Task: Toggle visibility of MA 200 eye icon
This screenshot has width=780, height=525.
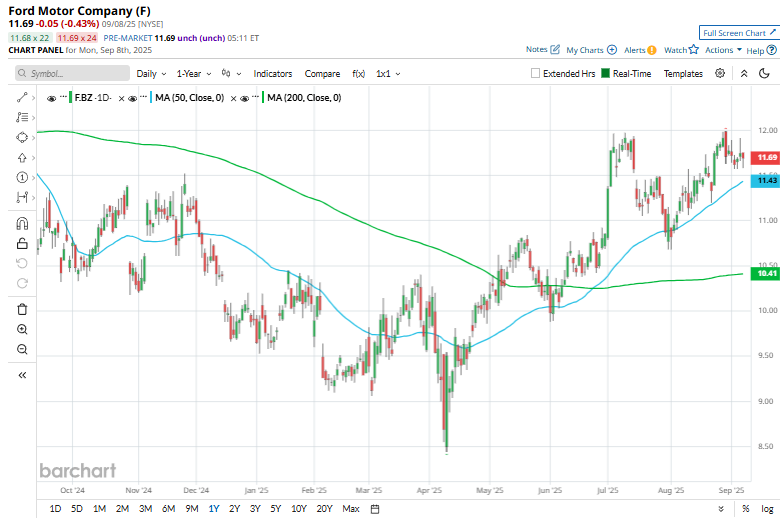Action: coord(244,99)
